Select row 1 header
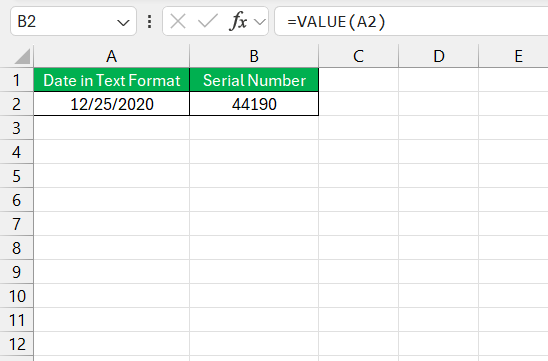Image resolution: width=548 pixels, height=361 pixels. [x=16, y=80]
